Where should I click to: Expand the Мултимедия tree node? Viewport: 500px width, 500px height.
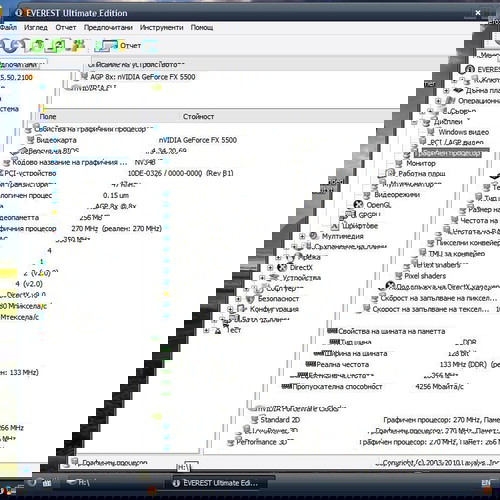pos(302,236)
